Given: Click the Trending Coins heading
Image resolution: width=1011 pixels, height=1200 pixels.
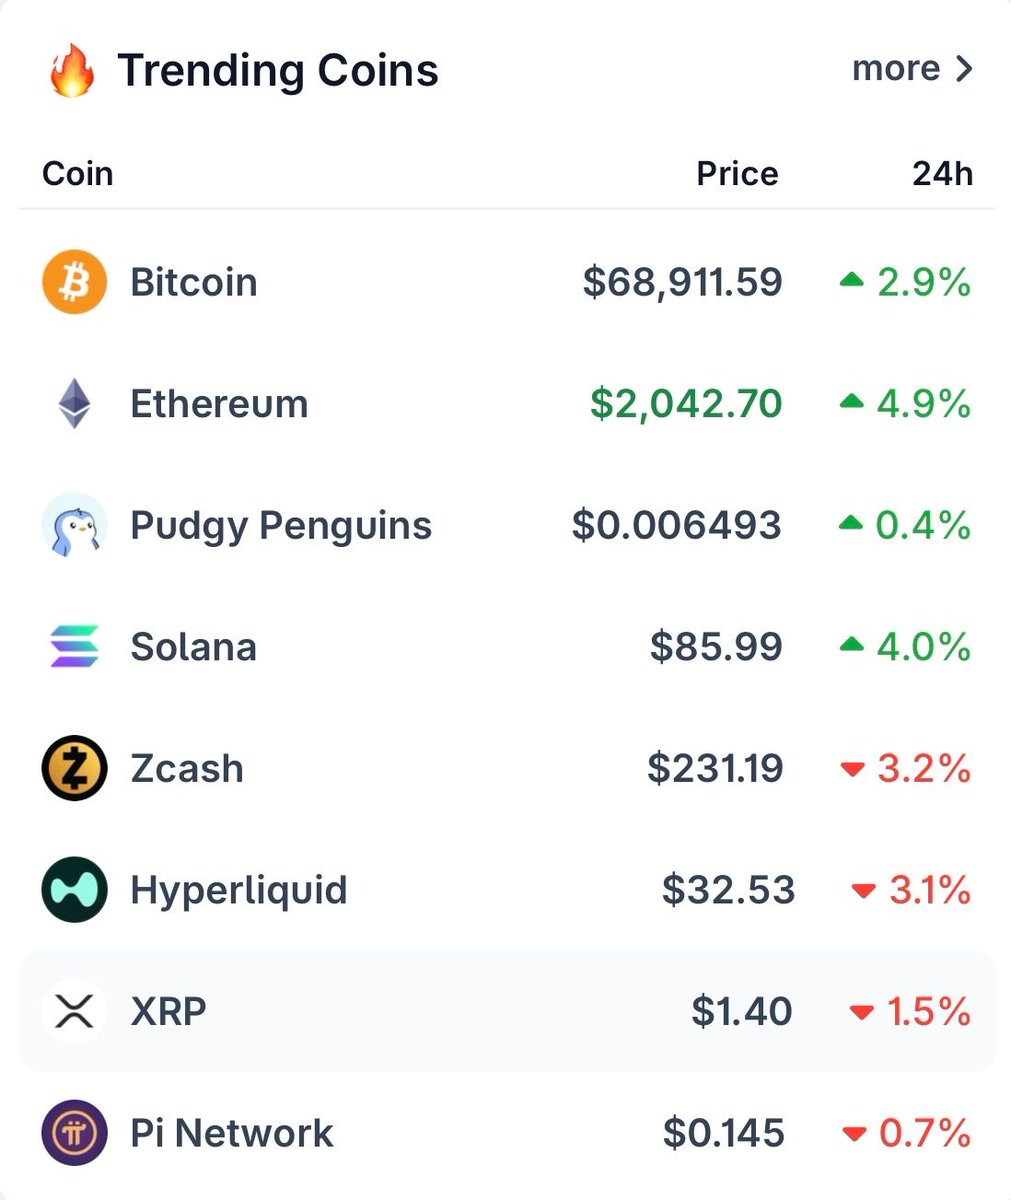Looking at the screenshot, I should pyautogui.click(x=278, y=71).
